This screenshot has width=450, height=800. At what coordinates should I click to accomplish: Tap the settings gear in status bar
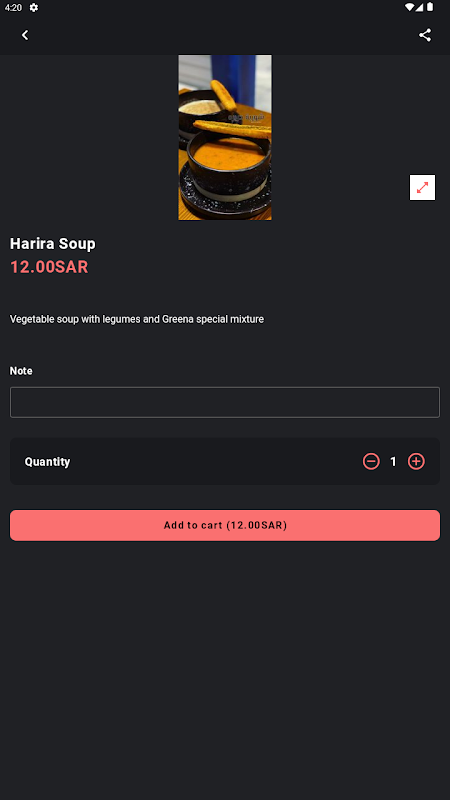[x=34, y=8]
